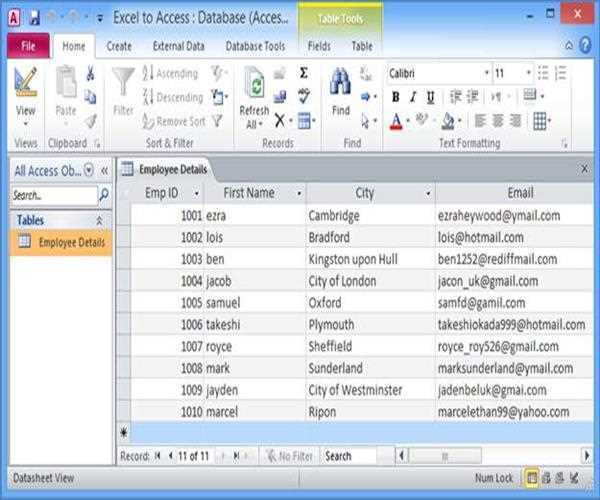Click the Delete record X icon
The width and height of the screenshot is (600, 500).
click(x=280, y=121)
